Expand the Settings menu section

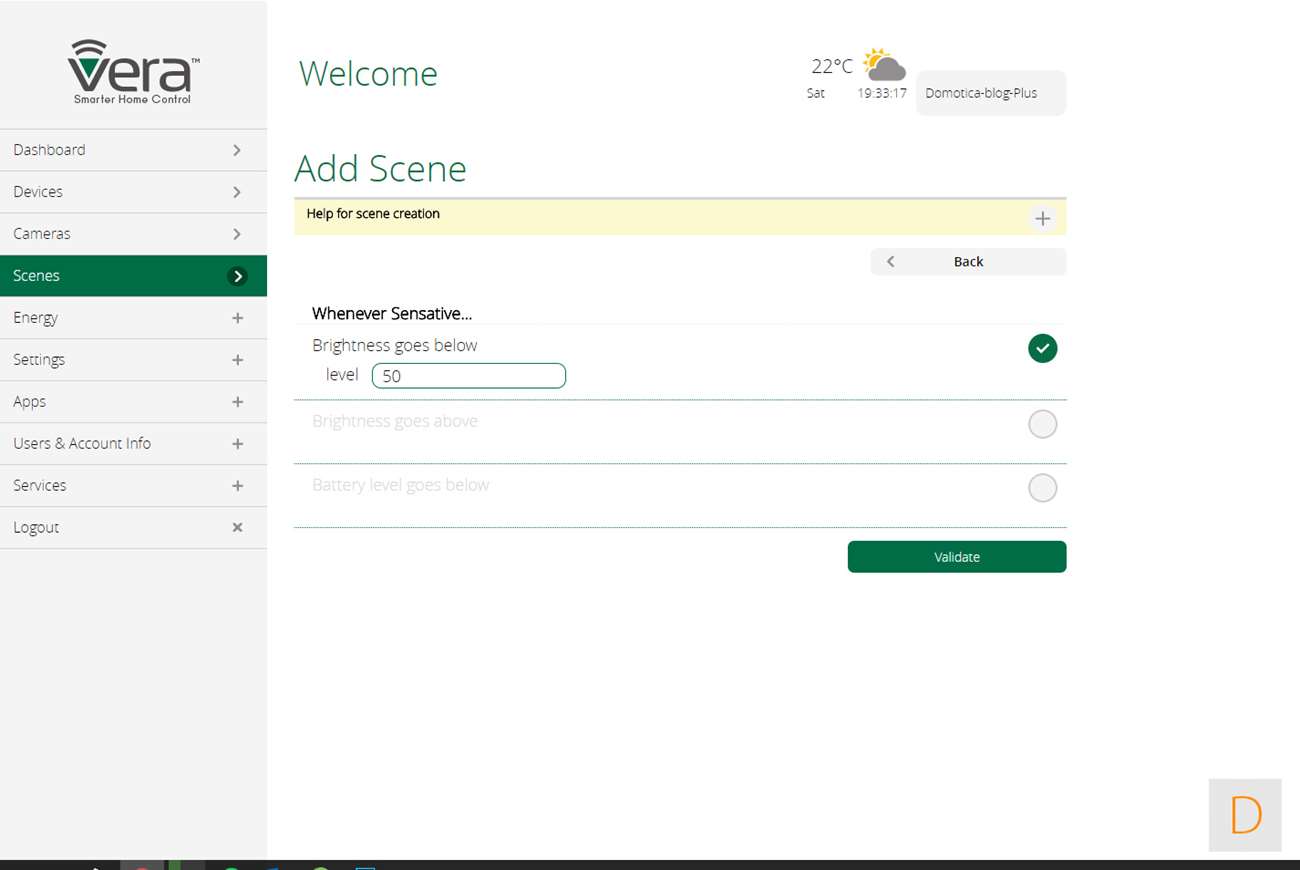pyautogui.click(x=237, y=360)
